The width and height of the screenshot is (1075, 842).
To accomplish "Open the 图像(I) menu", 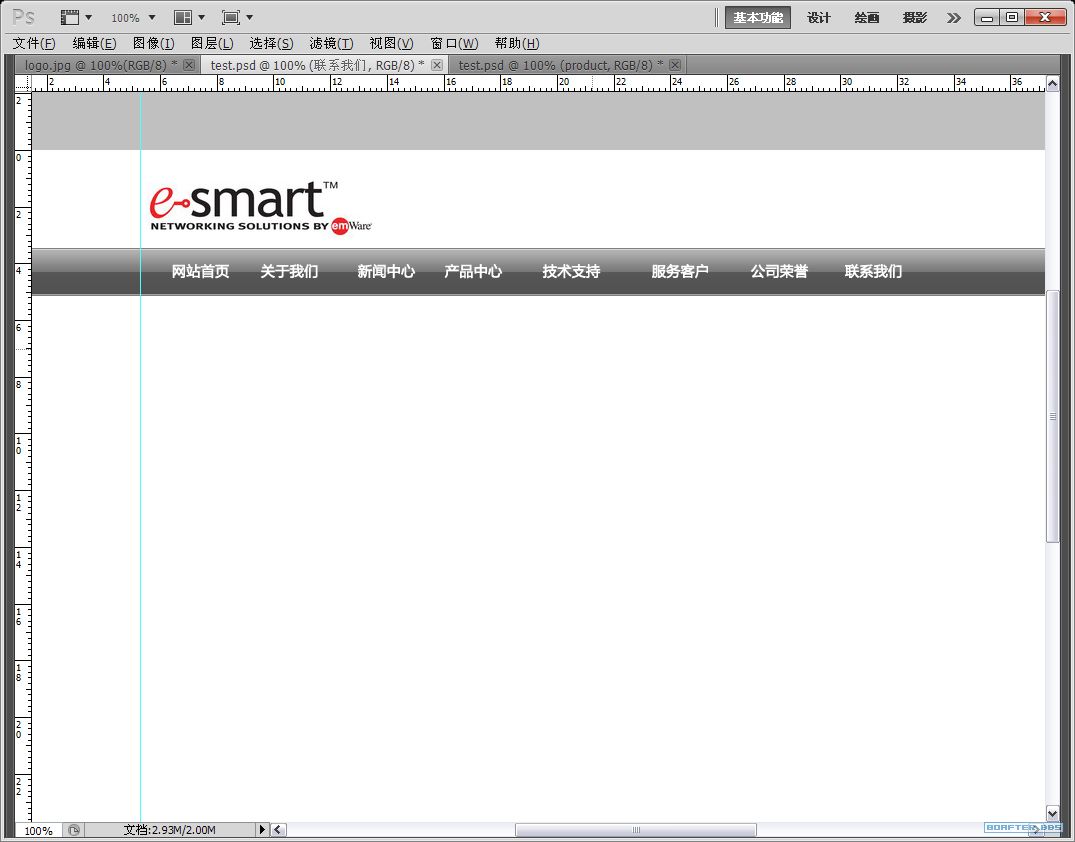I will [x=154, y=43].
